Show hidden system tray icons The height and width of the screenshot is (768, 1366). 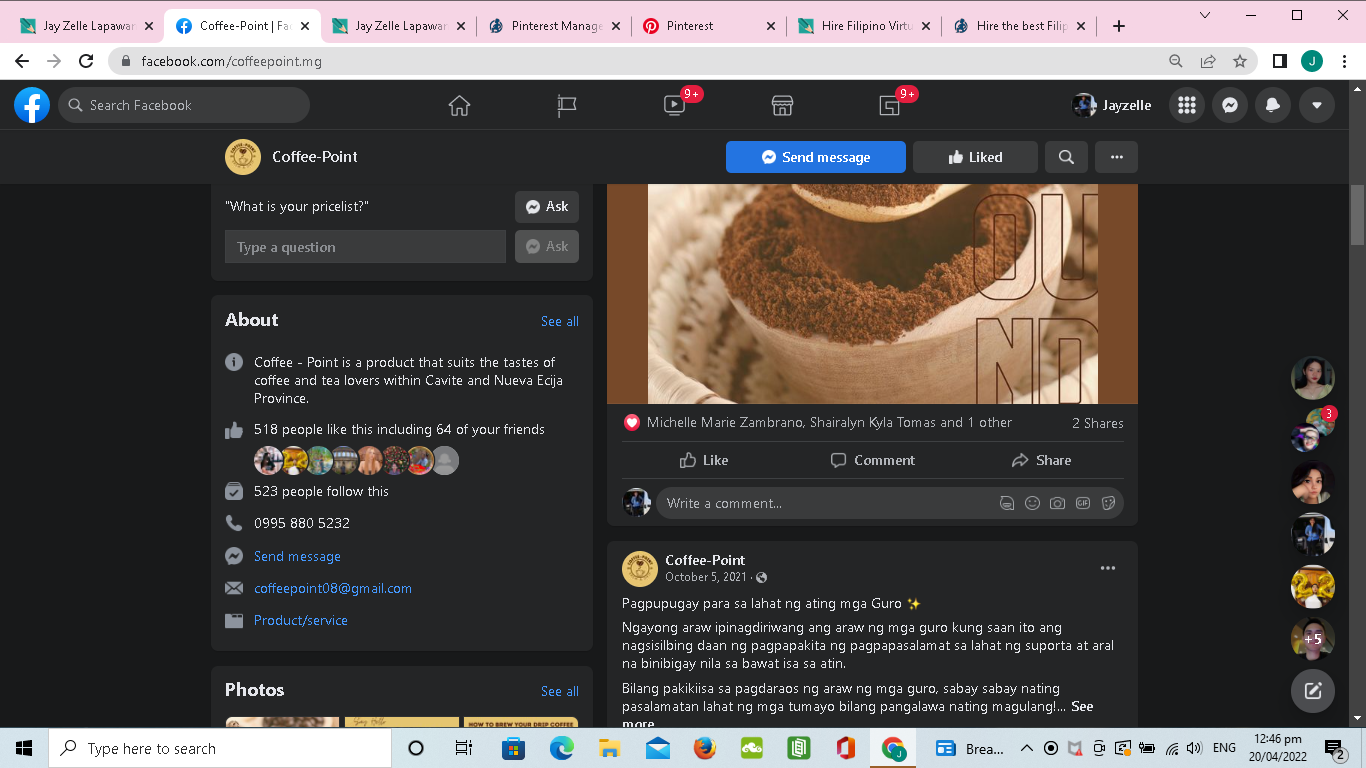[1026, 748]
